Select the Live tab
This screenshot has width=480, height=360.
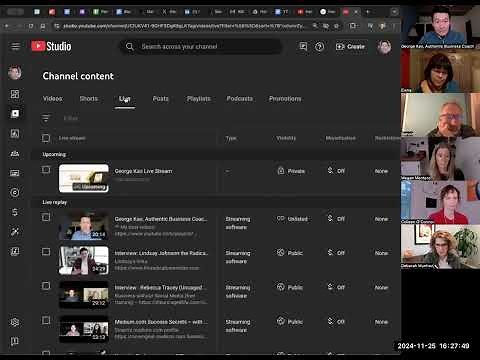pyautogui.click(x=125, y=99)
